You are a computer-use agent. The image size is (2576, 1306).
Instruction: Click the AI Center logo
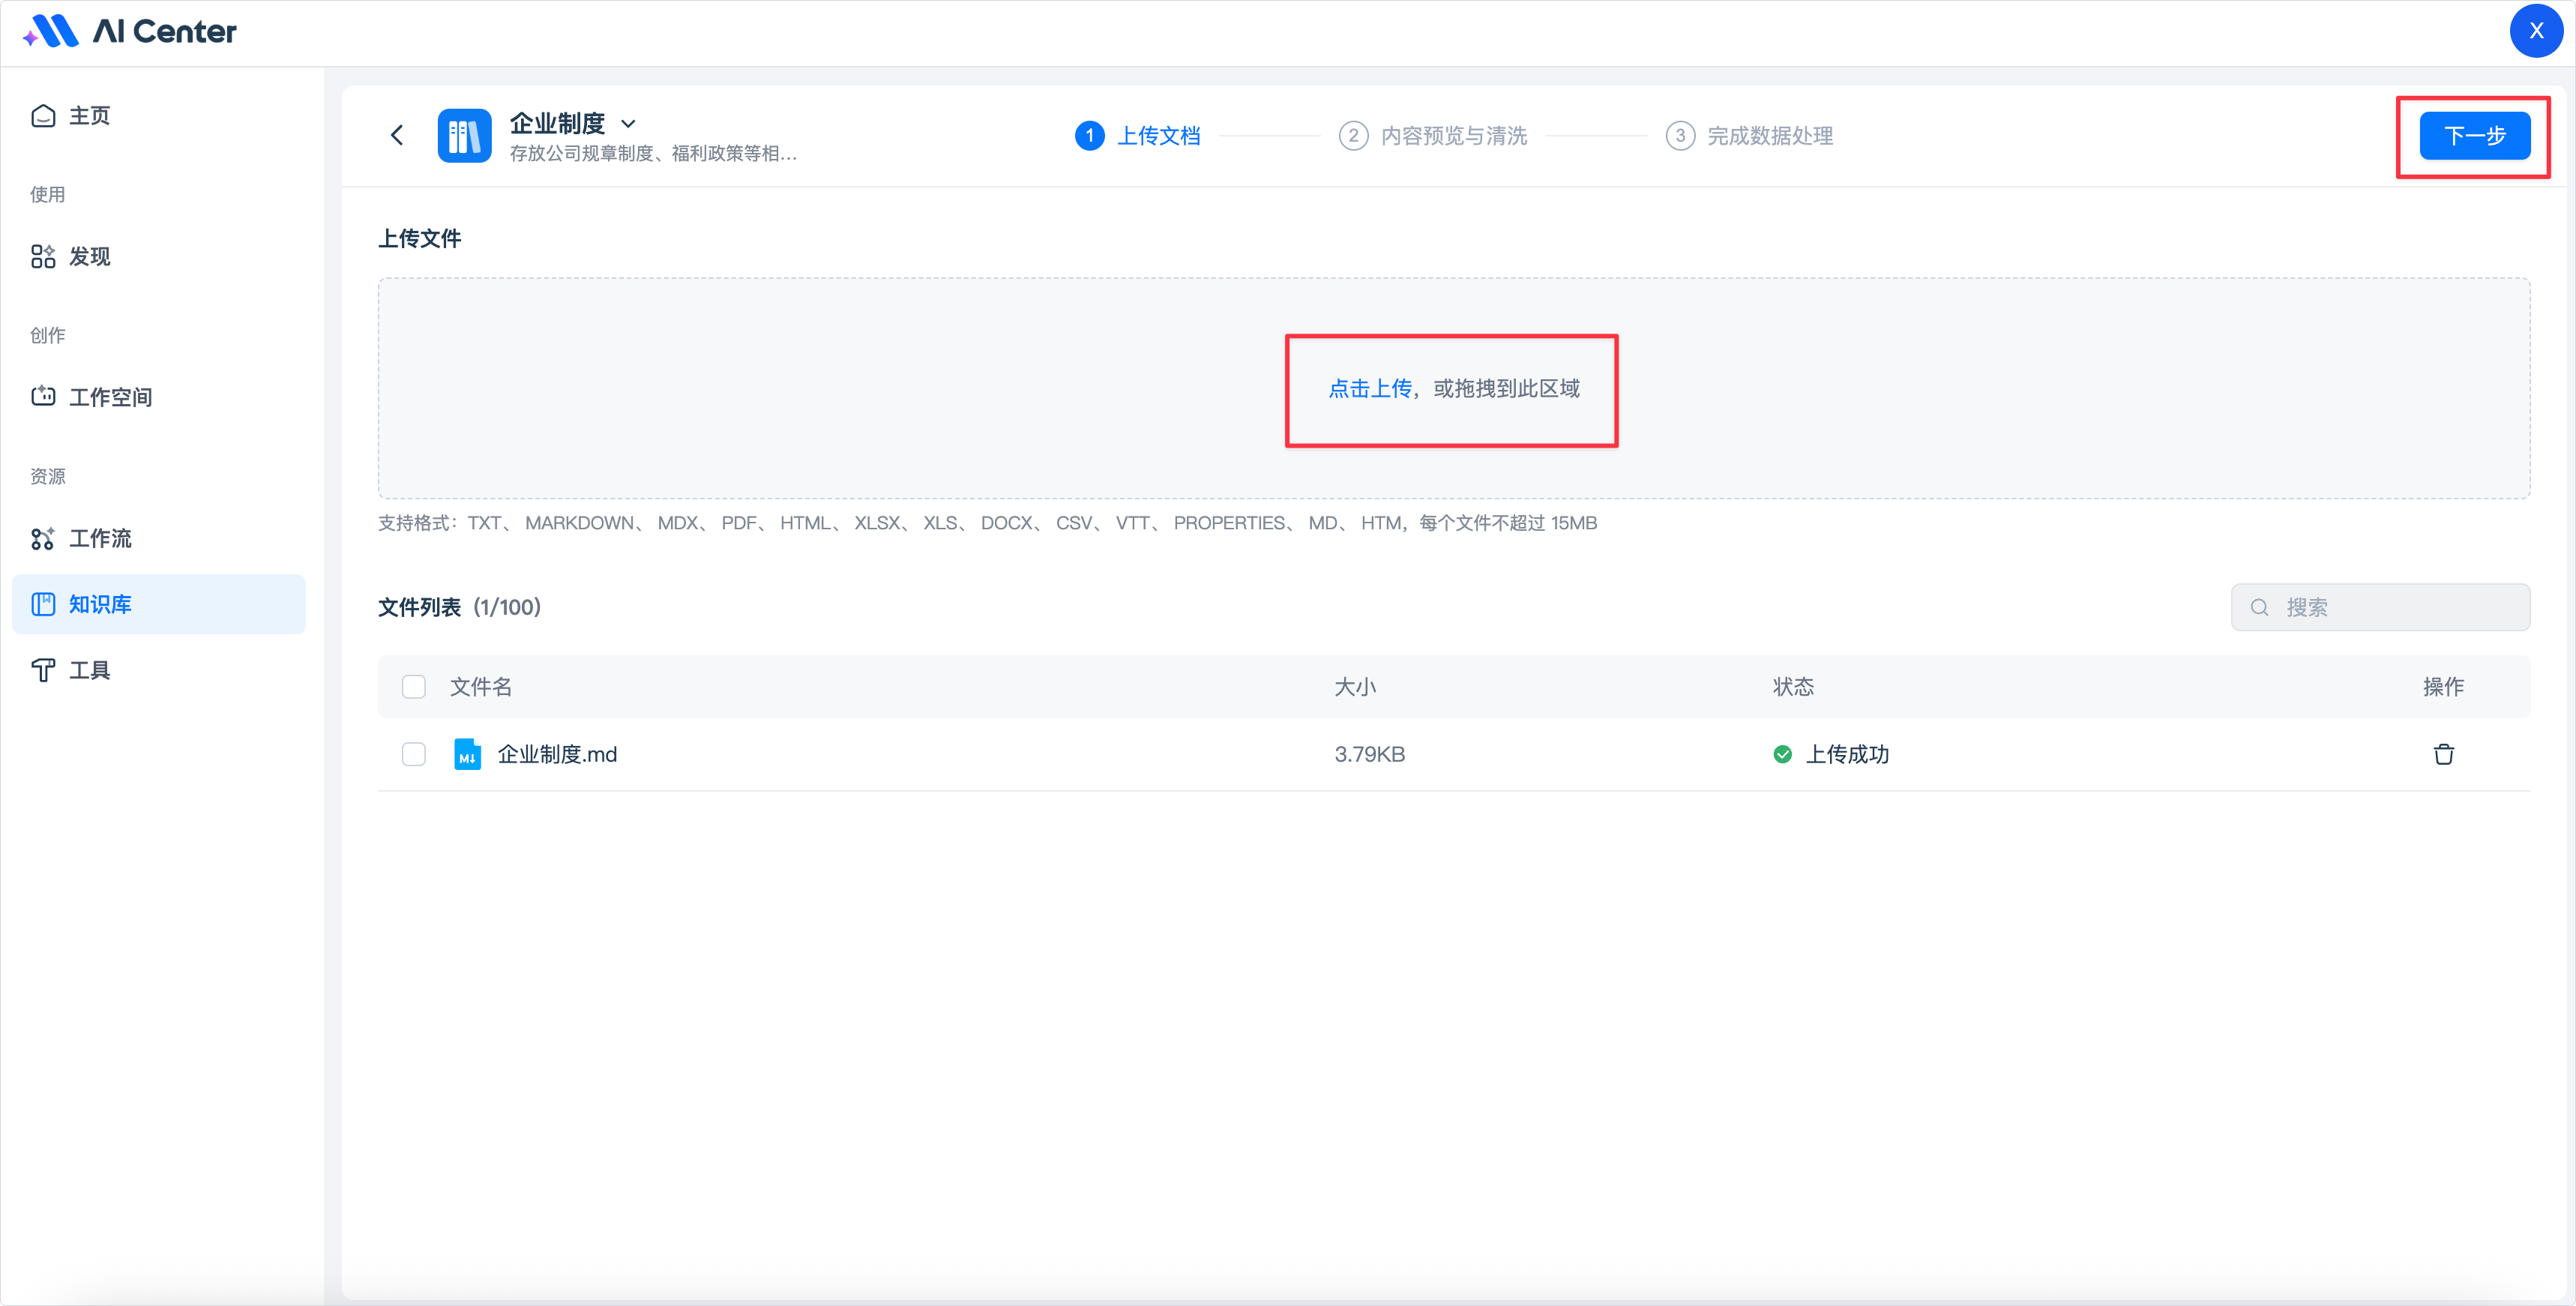[130, 31]
